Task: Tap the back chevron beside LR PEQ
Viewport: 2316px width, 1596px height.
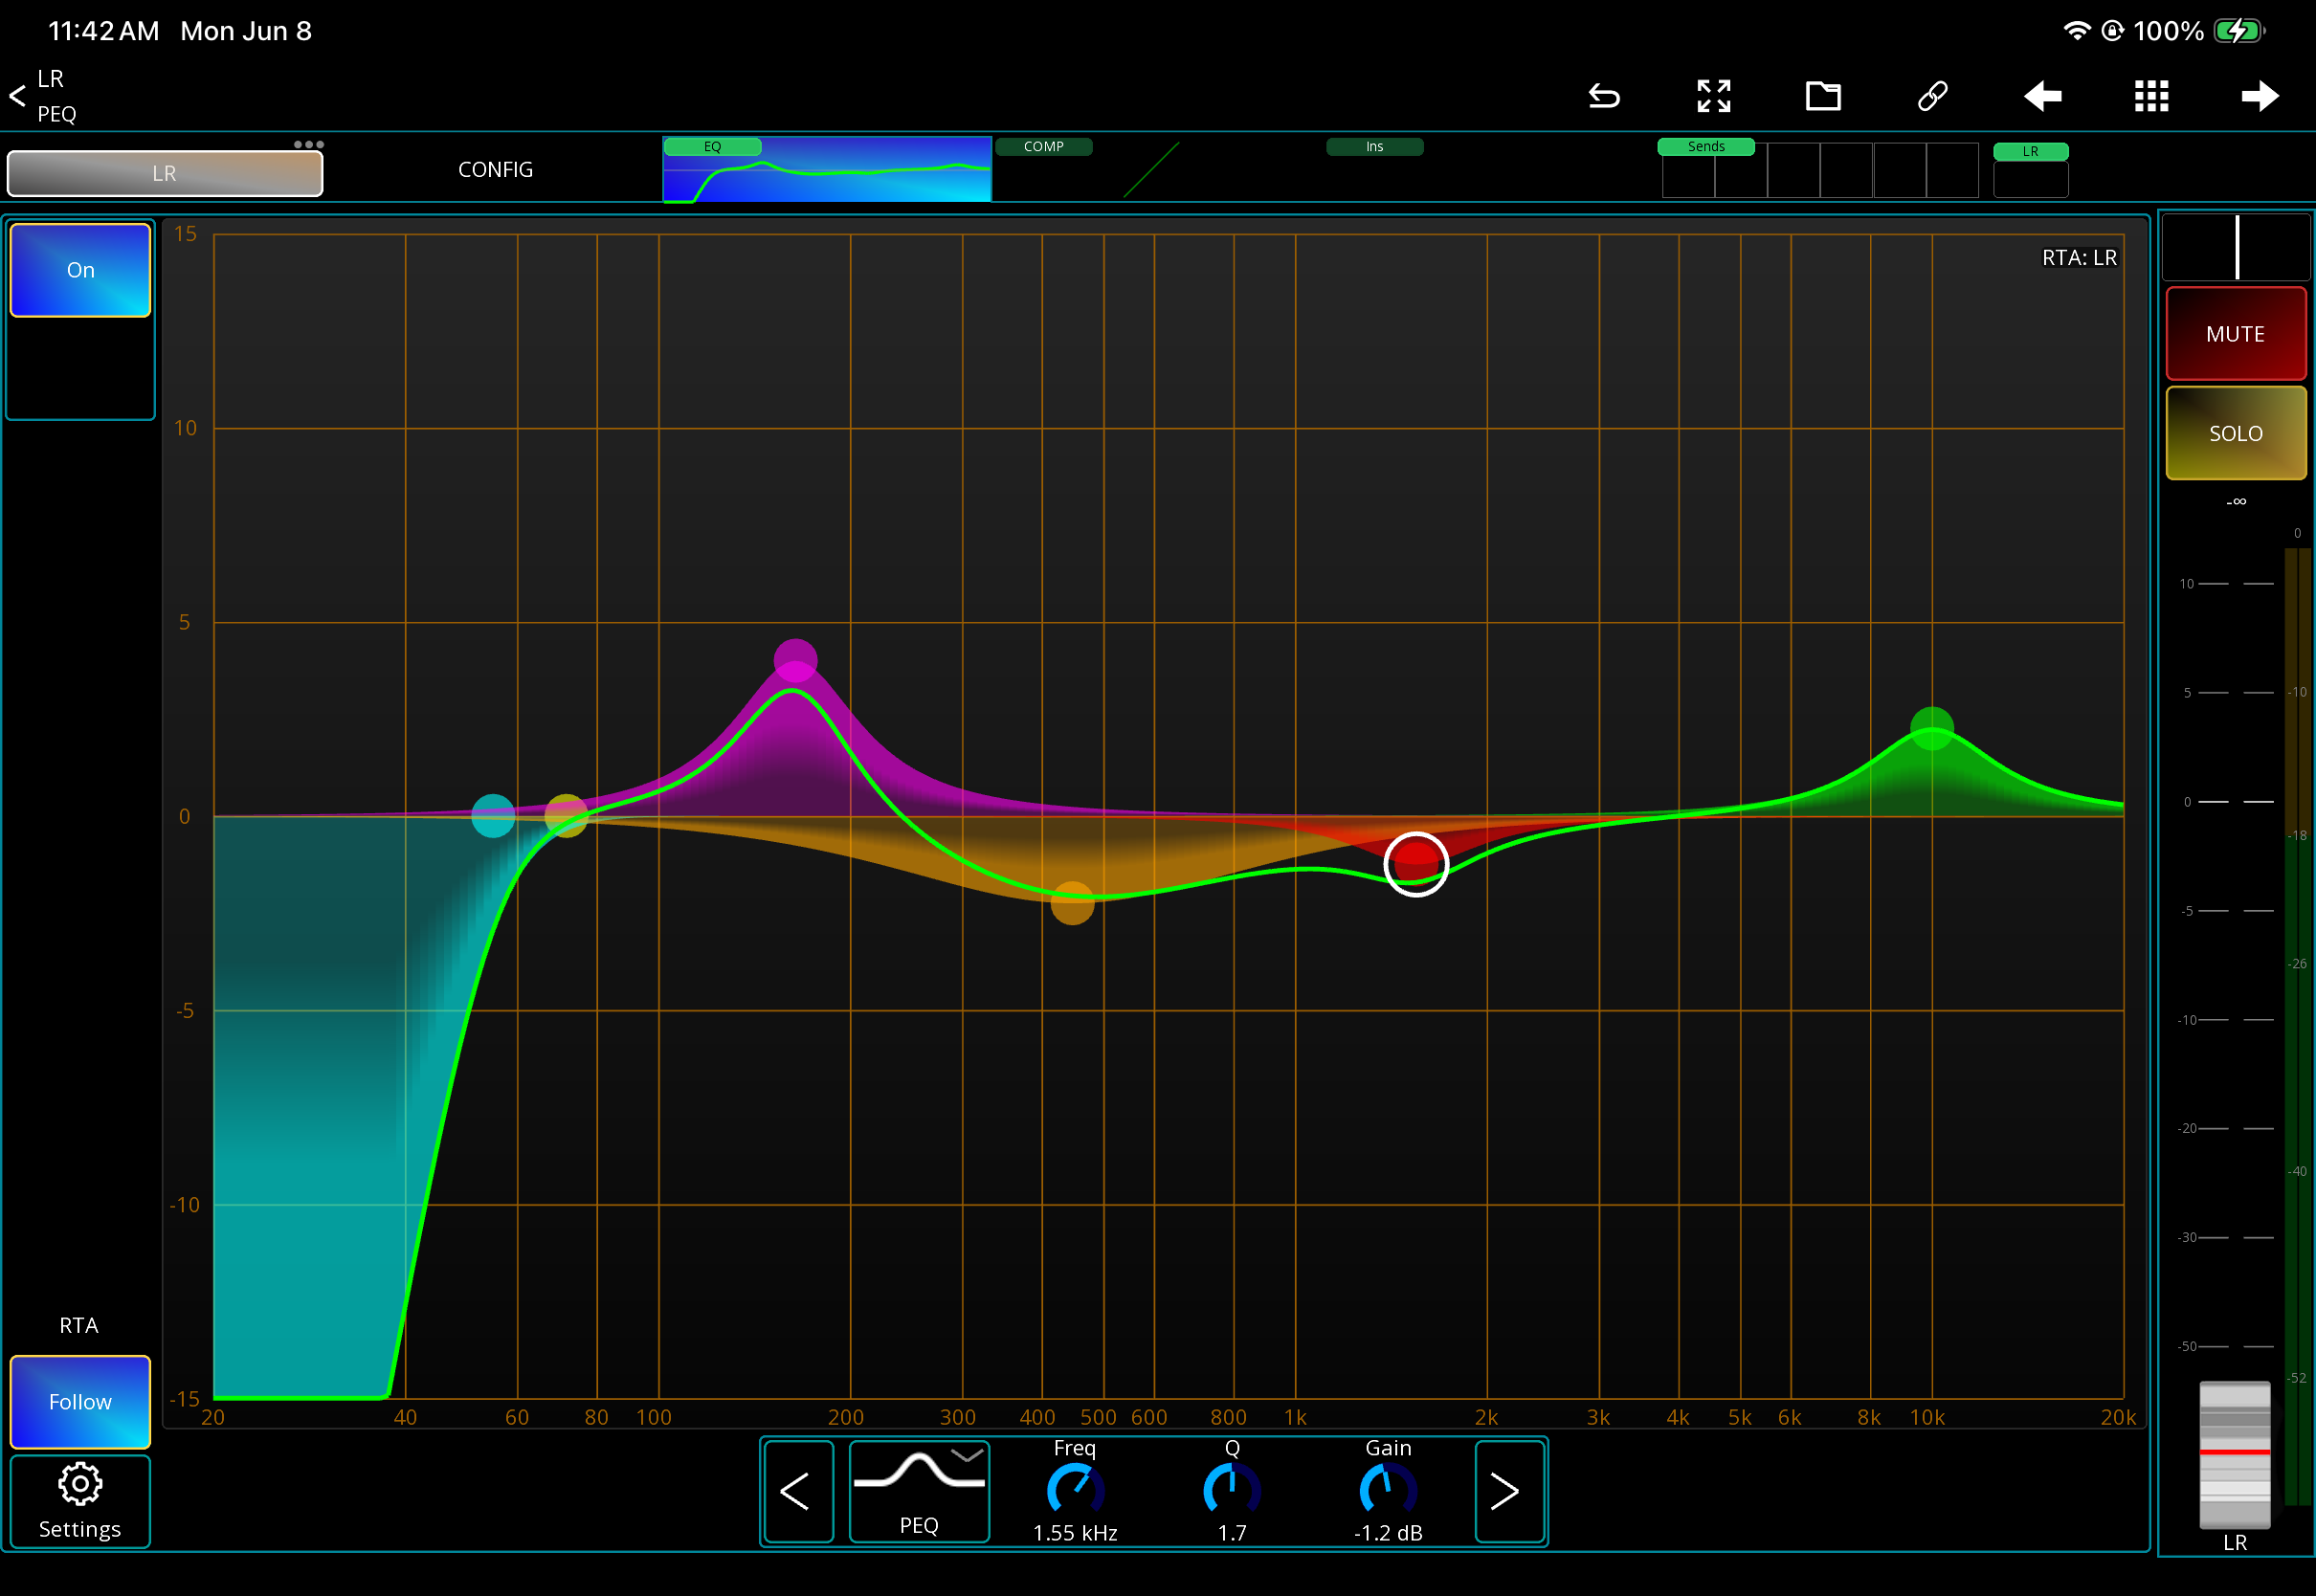Action: (x=17, y=96)
